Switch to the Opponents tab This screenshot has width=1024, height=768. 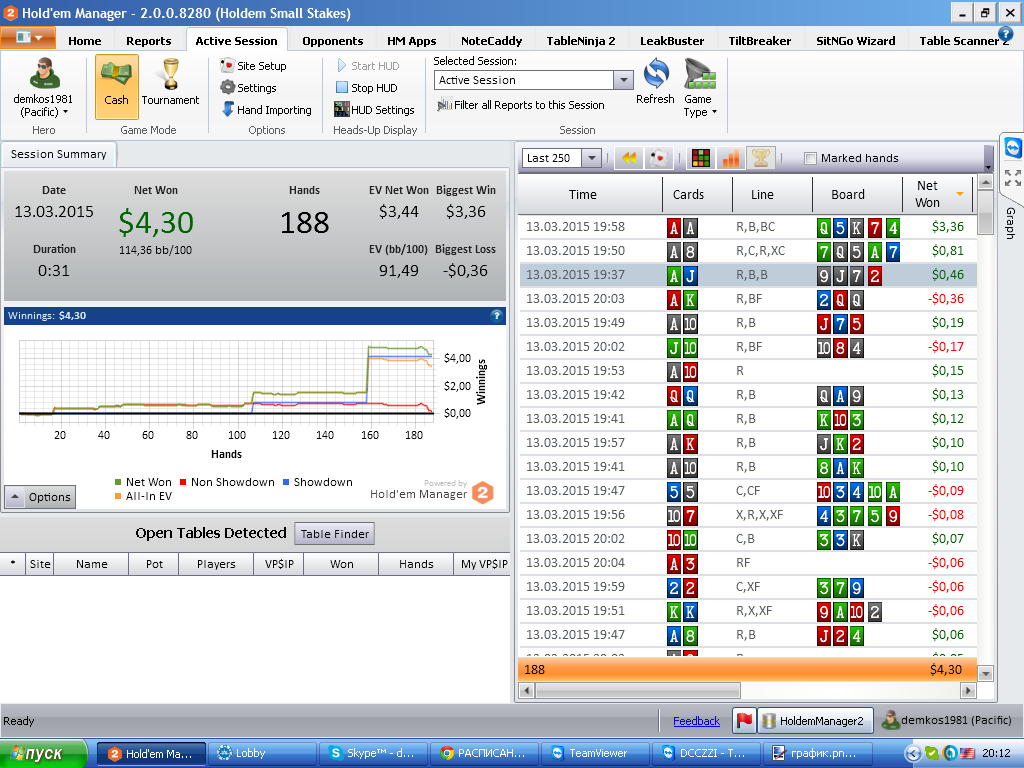[332, 40]
